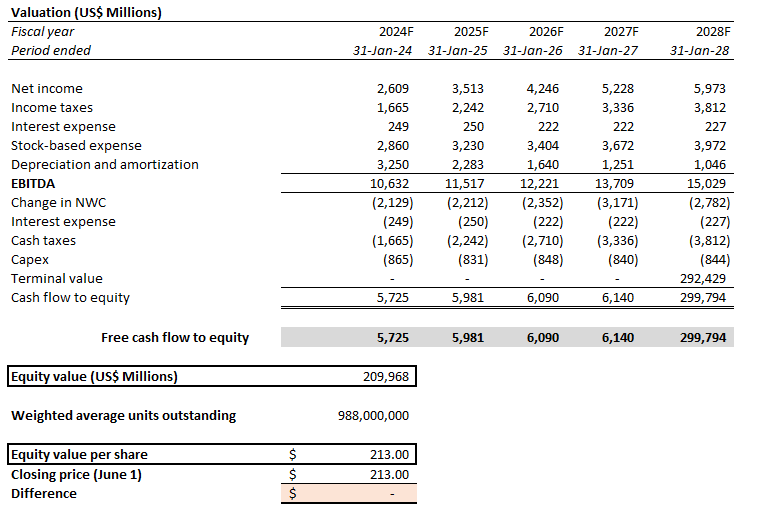
Task: Click the 'Equity value per share' label
Action: click(79, 454)
